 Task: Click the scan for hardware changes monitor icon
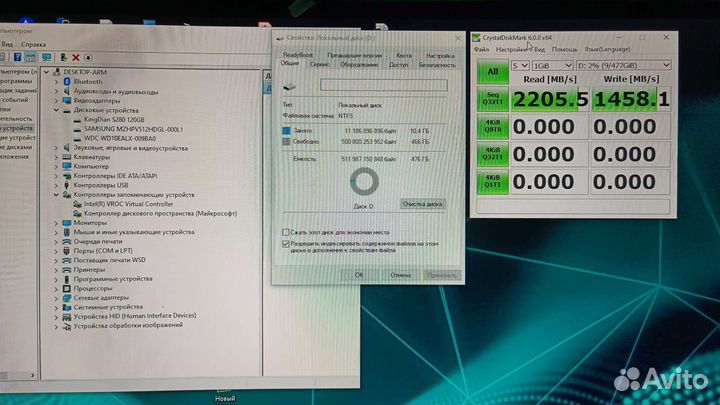tap(46, 57)
